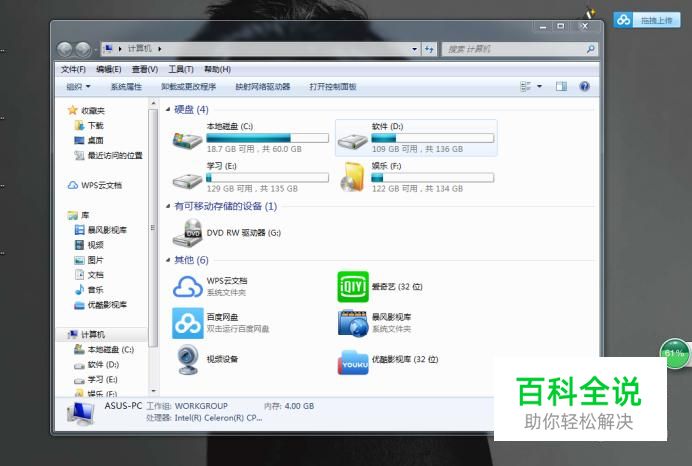692x466 pixels.
Task: Click 映射网络驱动器 button
Action: pyautogui.click(x=263, y=86)
